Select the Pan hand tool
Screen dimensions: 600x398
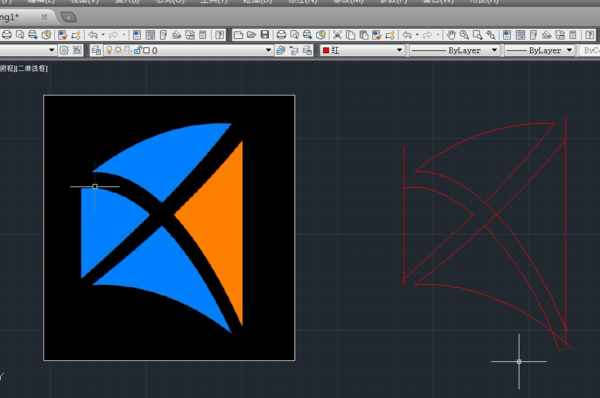(x=451, y=35)
